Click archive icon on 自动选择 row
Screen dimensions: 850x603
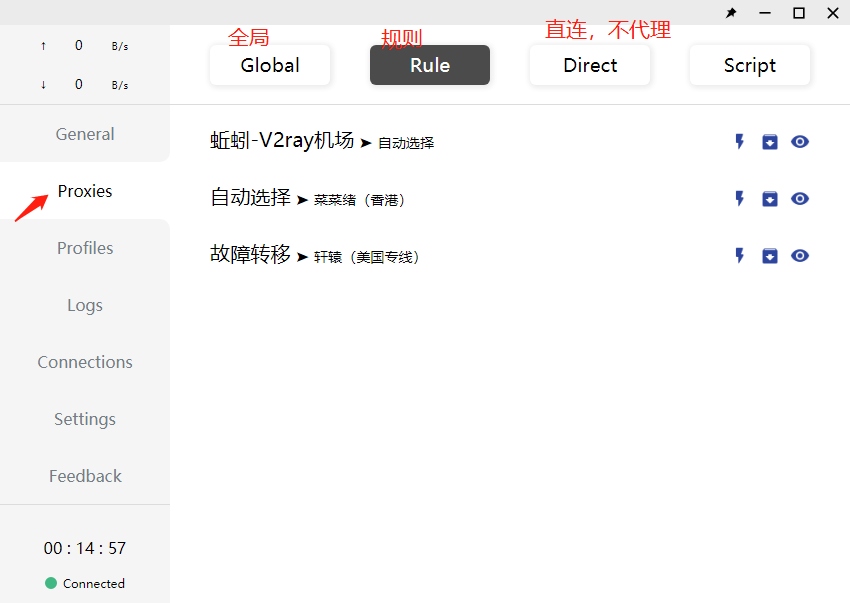(x=770, y=199)
